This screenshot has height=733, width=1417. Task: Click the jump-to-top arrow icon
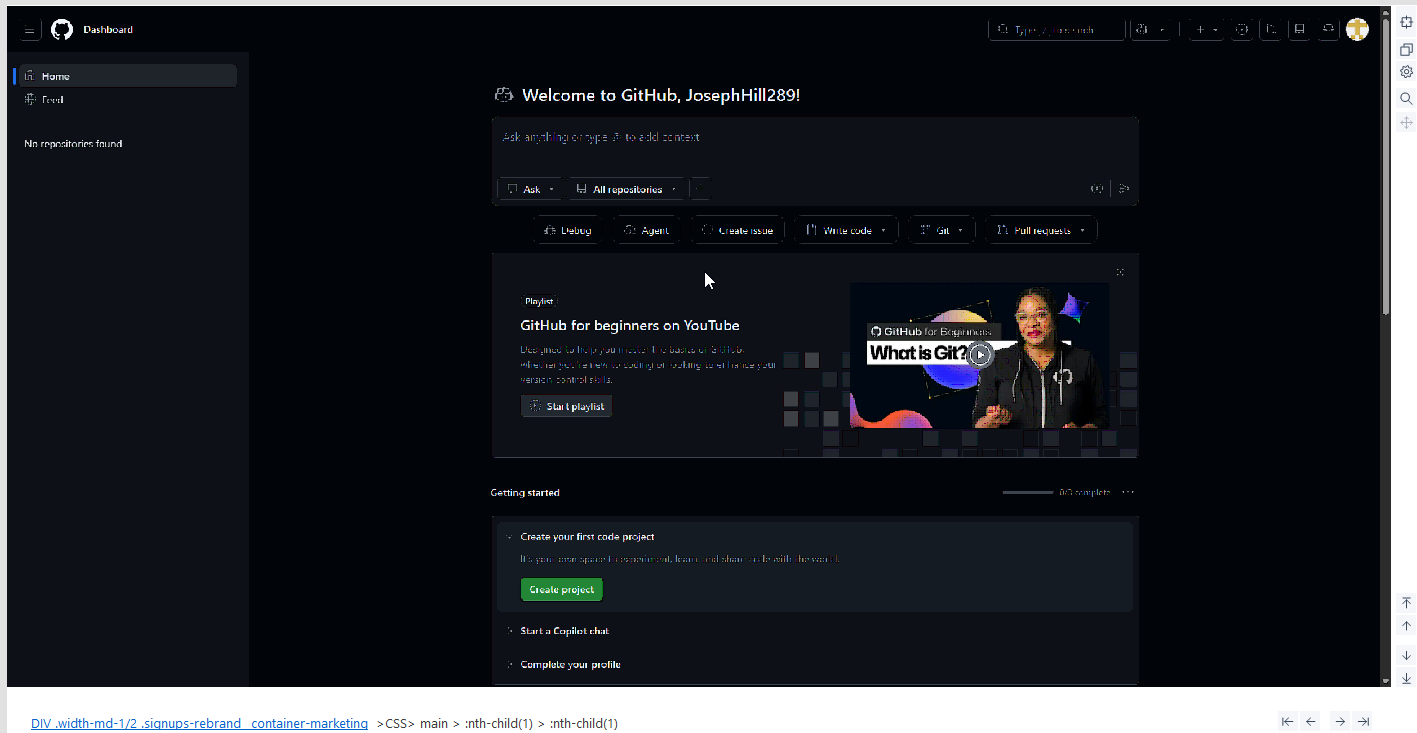(1406, 603)
